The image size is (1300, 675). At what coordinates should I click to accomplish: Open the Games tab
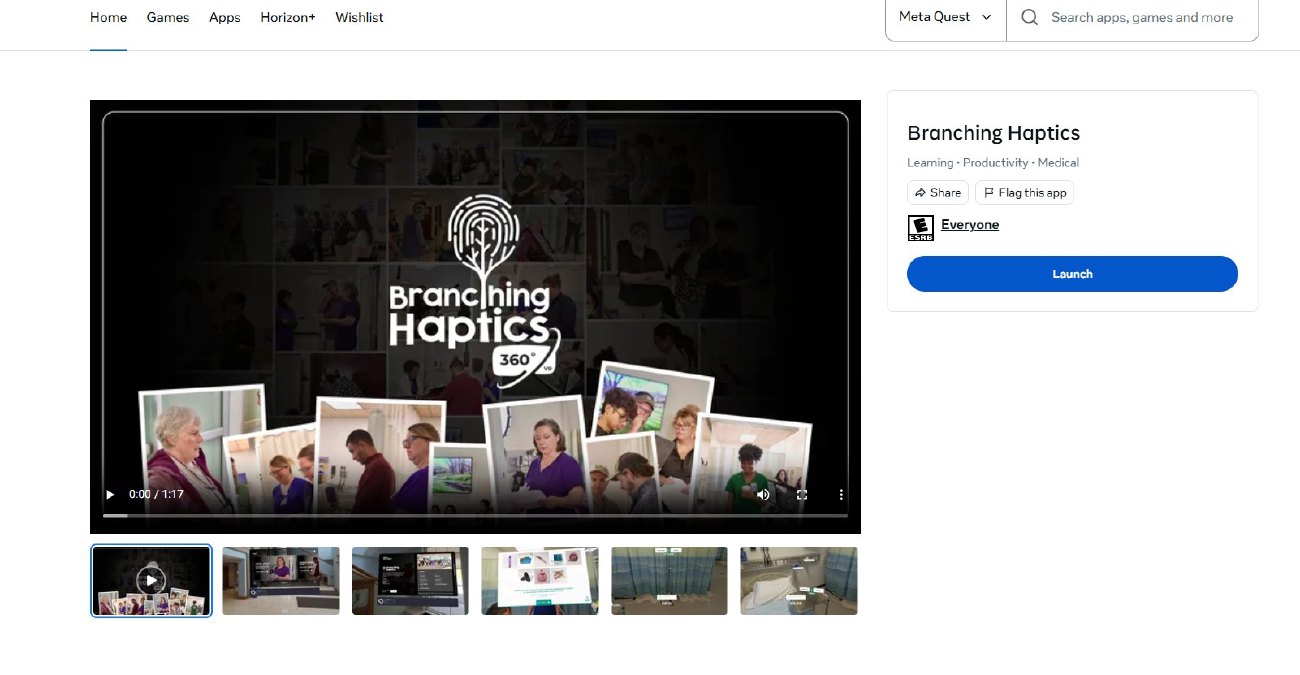[x=168, y=17]
